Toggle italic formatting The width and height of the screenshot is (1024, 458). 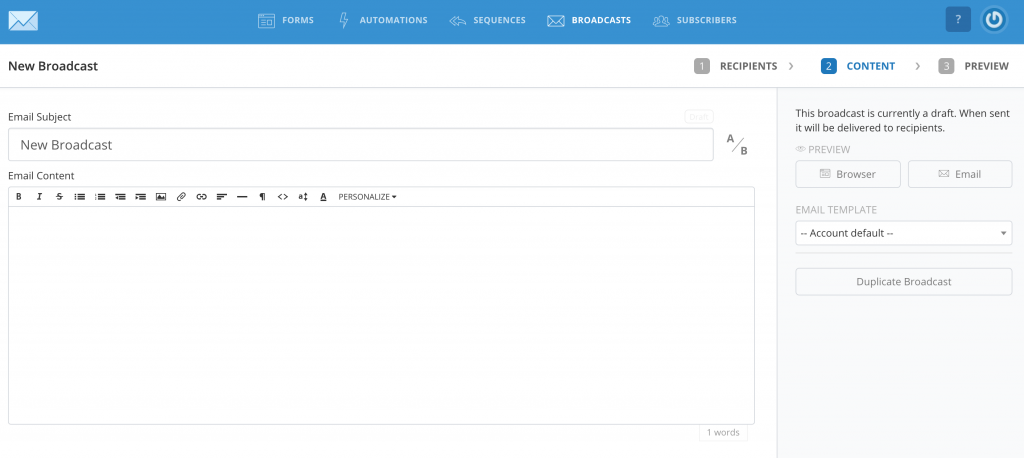[39, 197]
